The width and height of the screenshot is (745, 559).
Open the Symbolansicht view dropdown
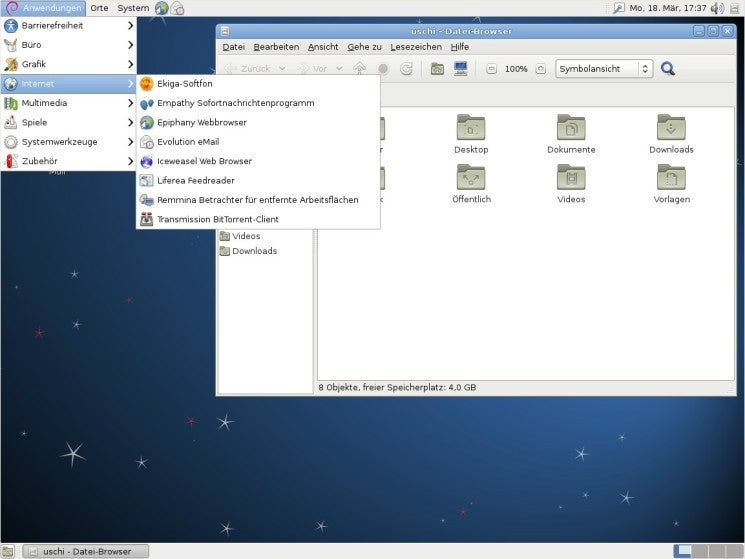coord(604,69)
